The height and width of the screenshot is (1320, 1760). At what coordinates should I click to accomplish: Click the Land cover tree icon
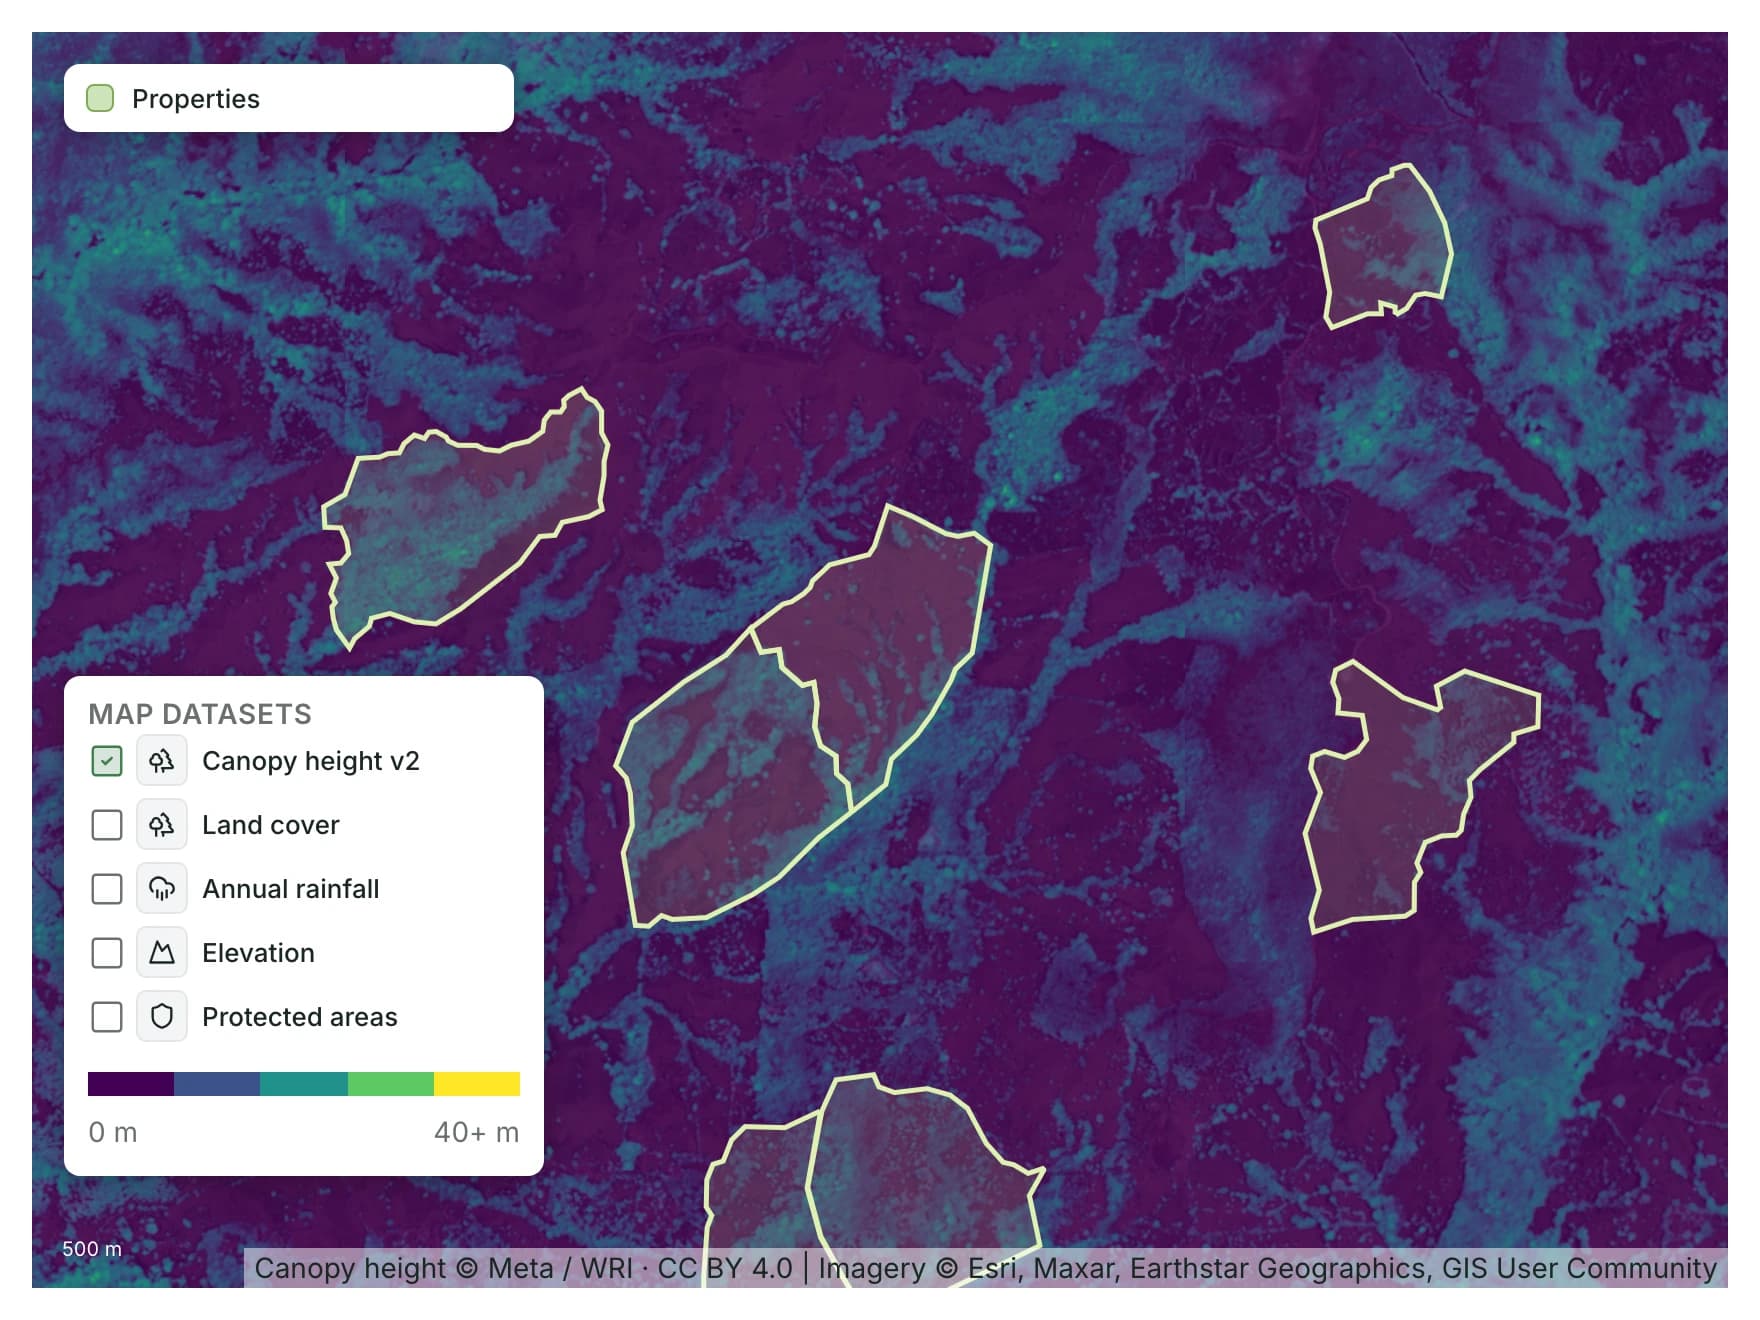point(162,825)
